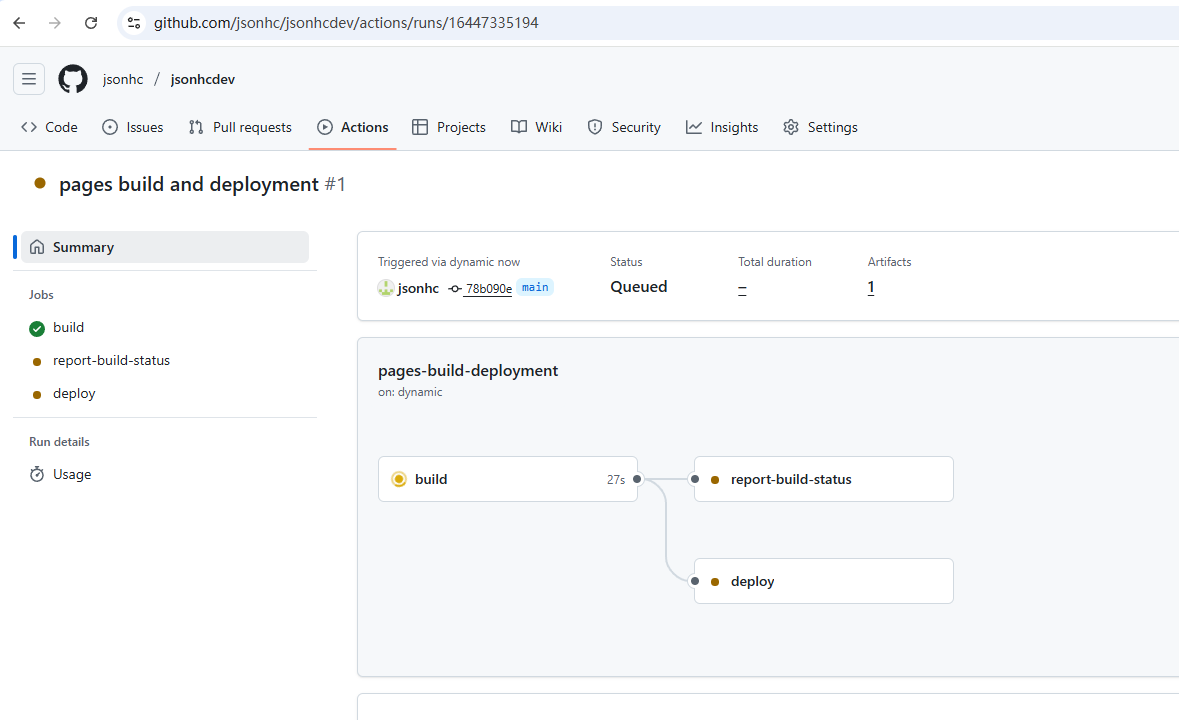Open the jsonhc username link in summary
The width and height of the screenshot is (1179, 720).
[x=418, y=288]
